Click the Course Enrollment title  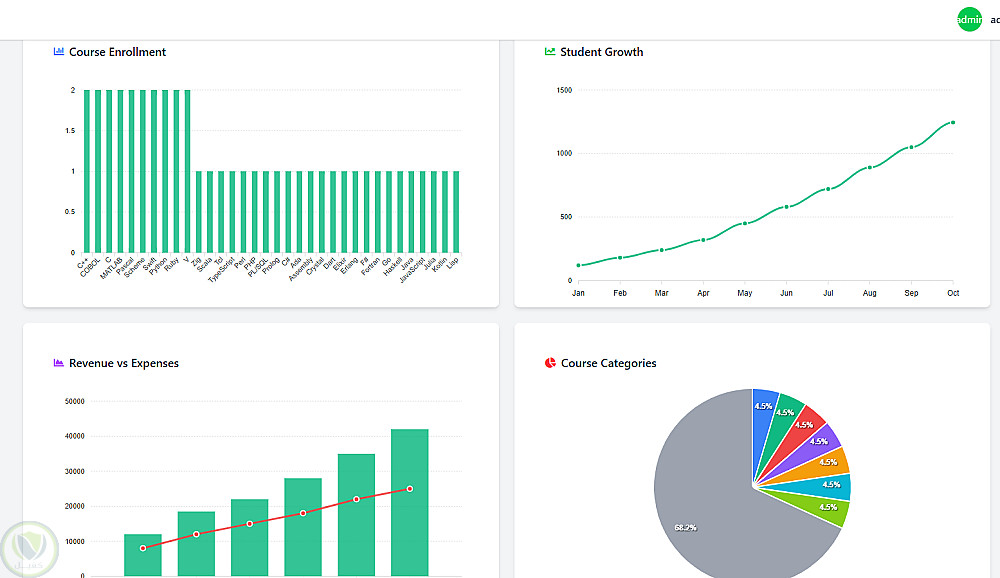117,52
